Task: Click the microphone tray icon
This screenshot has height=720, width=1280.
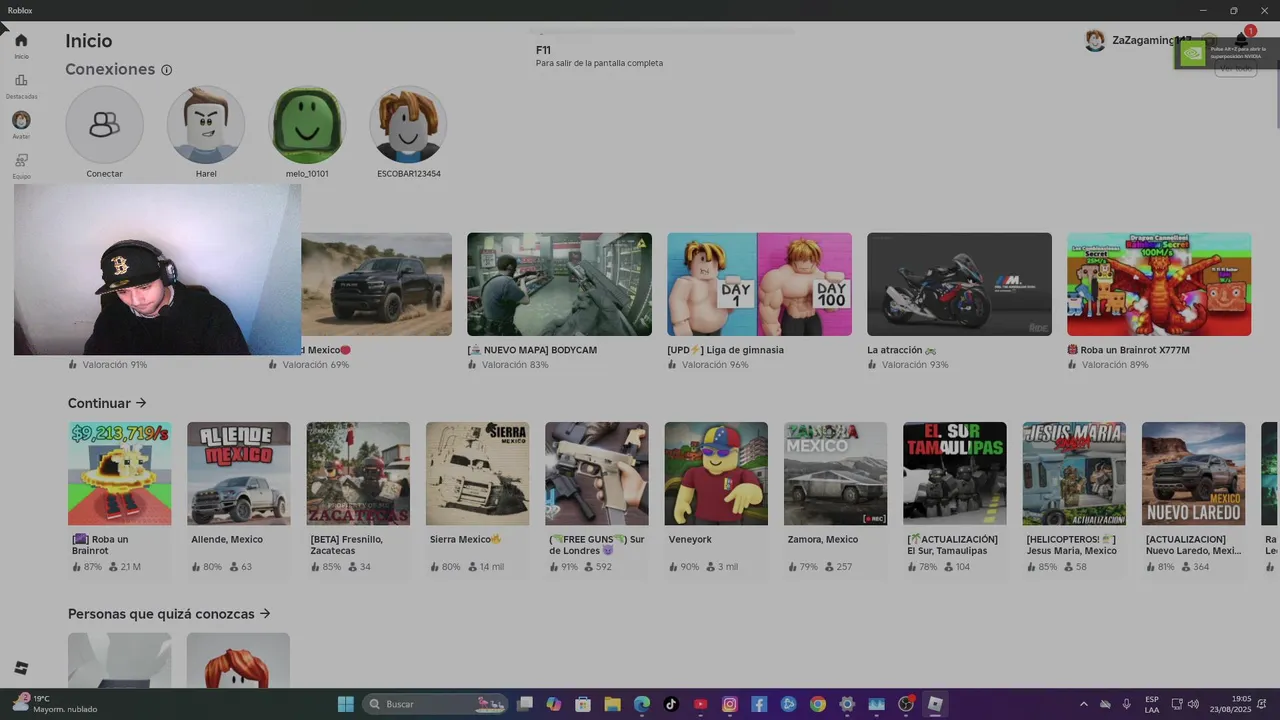Action: click(x=1127, y=704)
